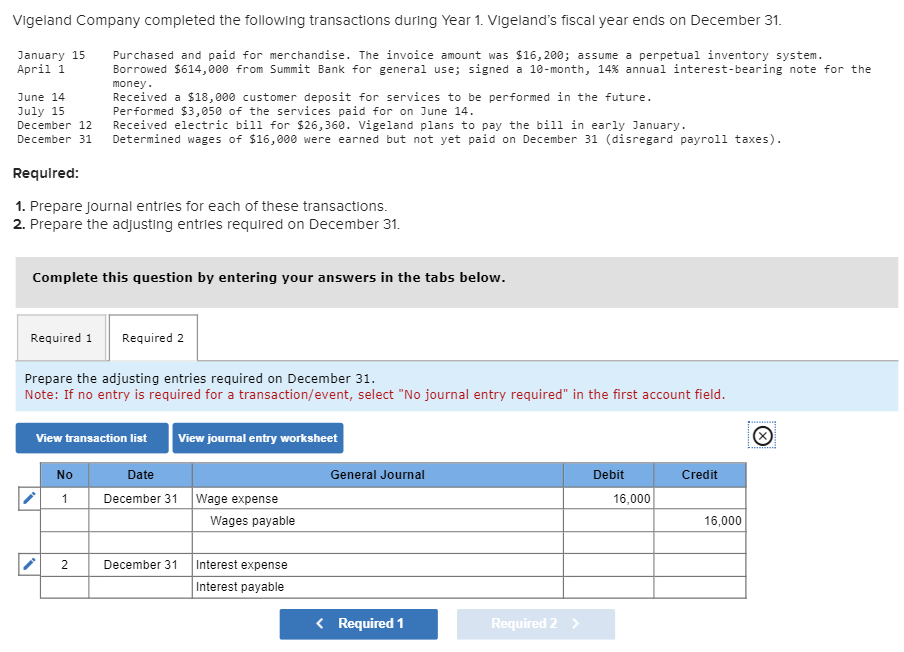The image size is (904, 652).
Task: Click the red note about no journal entry required
Action: click(375, 394)
